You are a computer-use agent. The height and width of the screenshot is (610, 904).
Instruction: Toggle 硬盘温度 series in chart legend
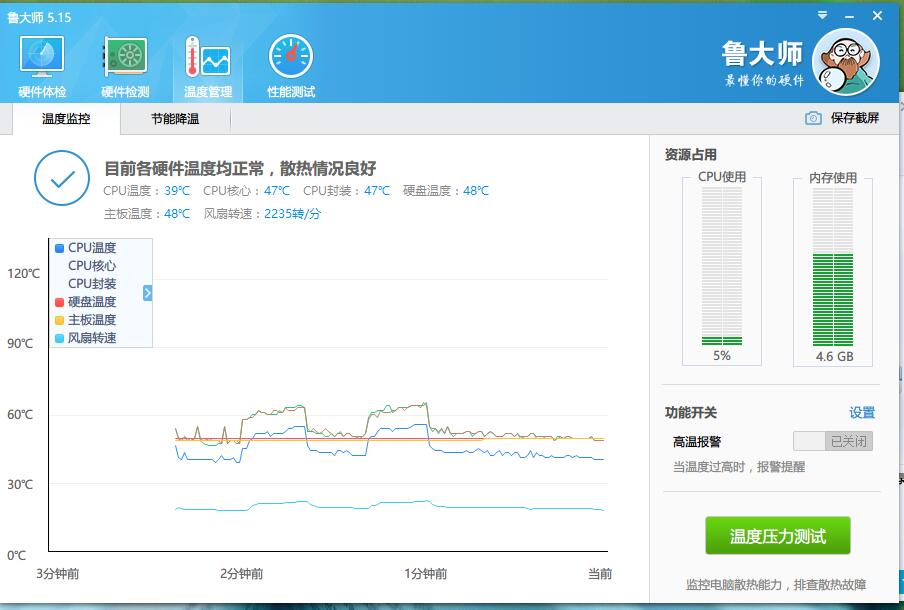[85, 302]
